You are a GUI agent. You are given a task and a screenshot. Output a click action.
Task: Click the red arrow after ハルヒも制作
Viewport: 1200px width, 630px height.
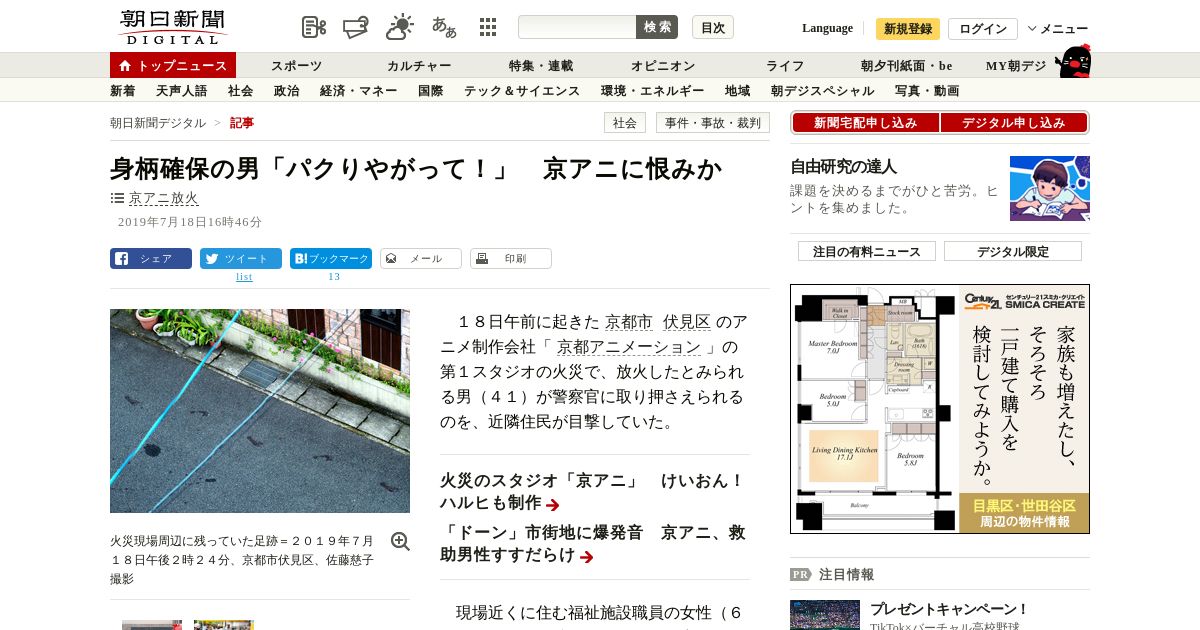[x=553, y=505]
